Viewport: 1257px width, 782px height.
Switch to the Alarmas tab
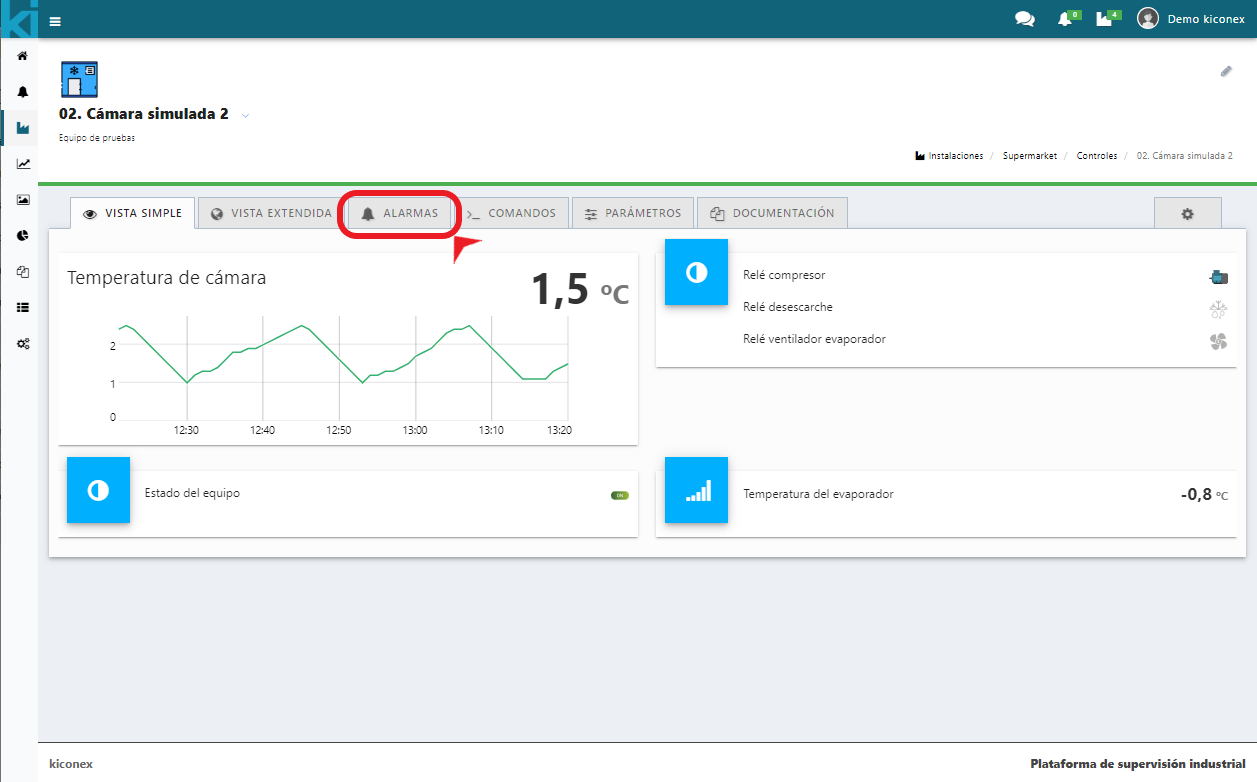(400, 214)
